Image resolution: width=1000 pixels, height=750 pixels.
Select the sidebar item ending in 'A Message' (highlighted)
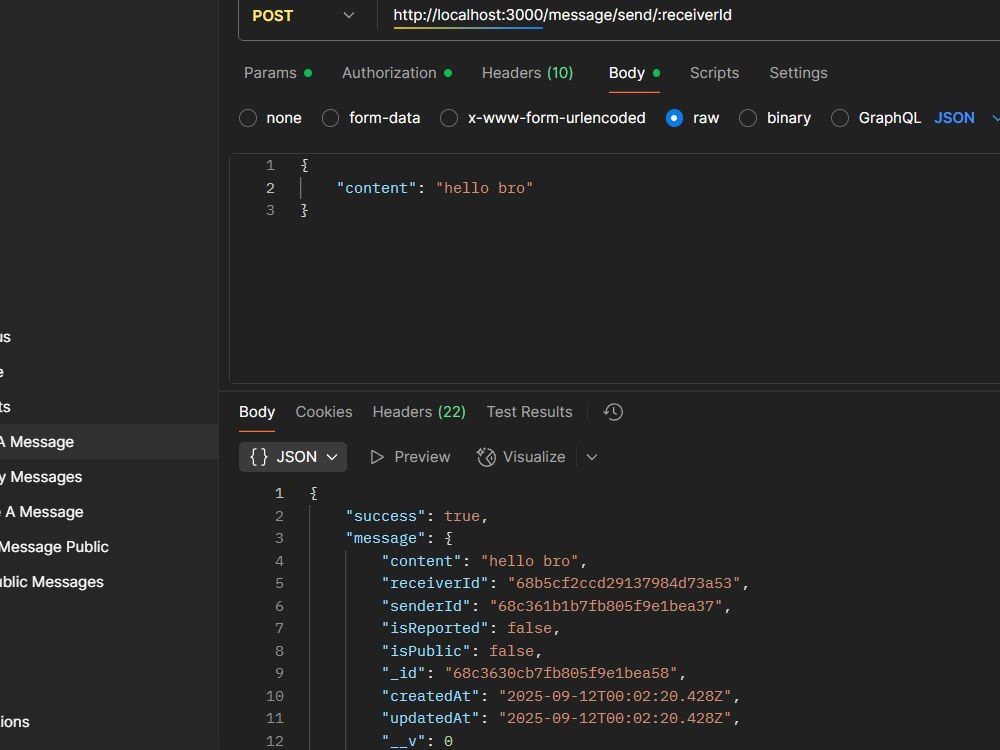coord(109,442)
